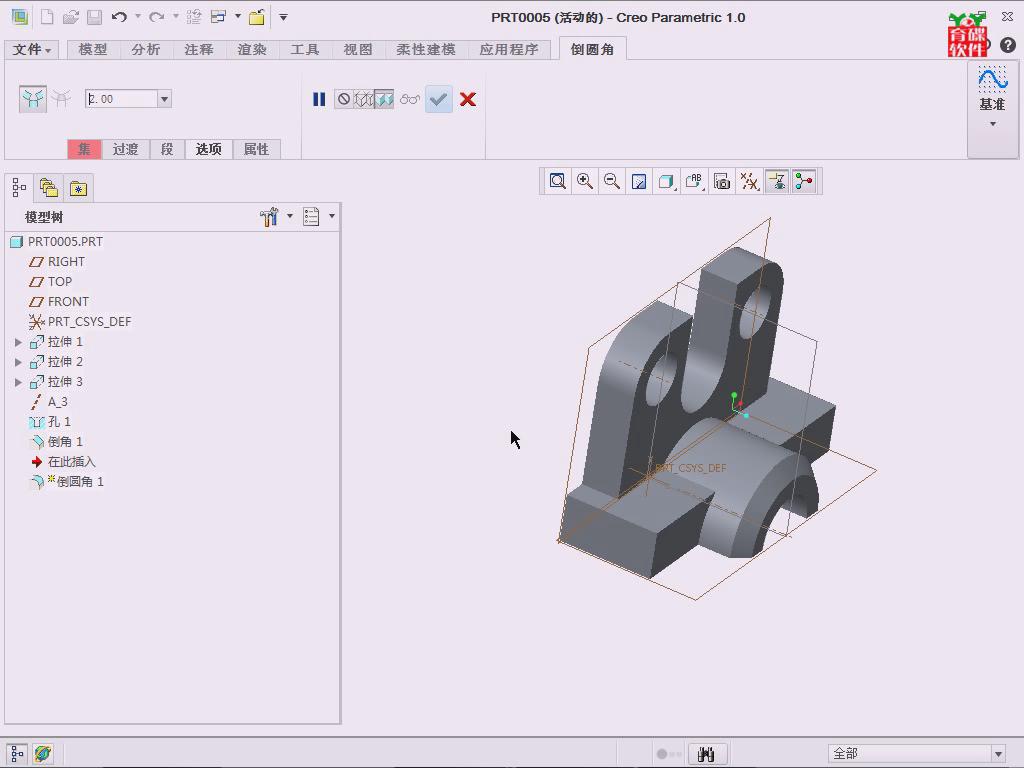
Task: Click the help question mark icon
Action: coord(1008,44)
